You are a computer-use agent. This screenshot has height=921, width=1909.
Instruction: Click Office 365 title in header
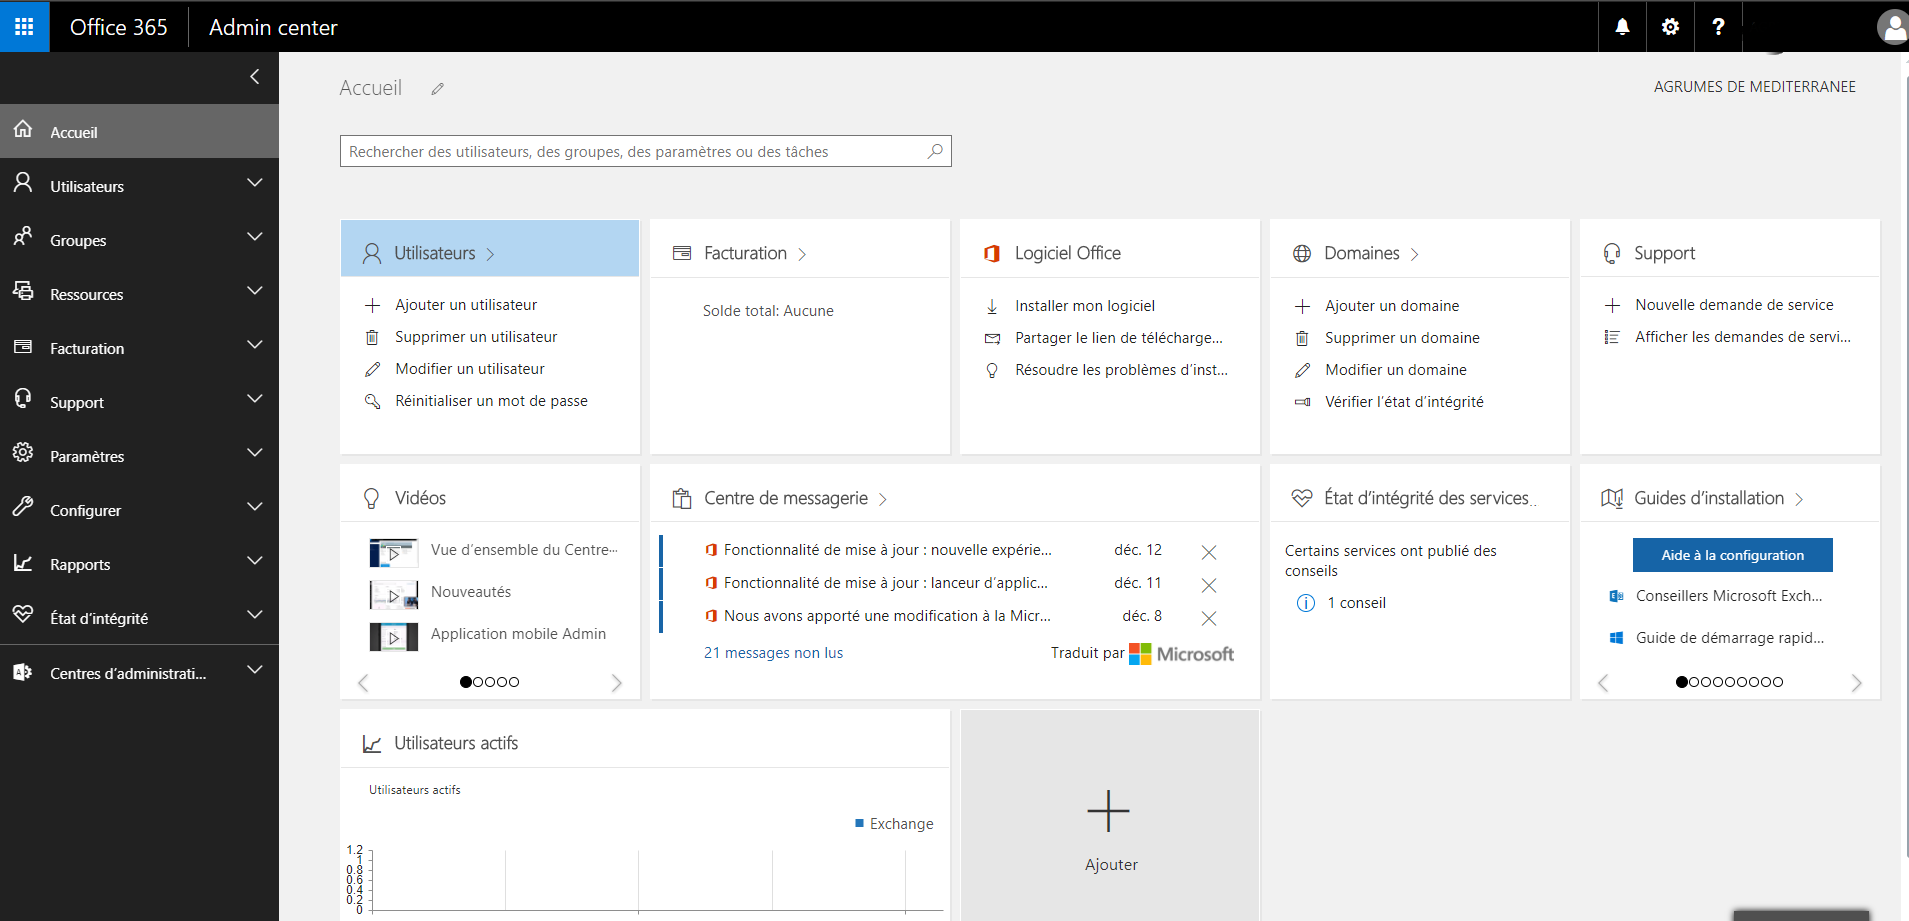pyautogui.click(x=119, y=27)
